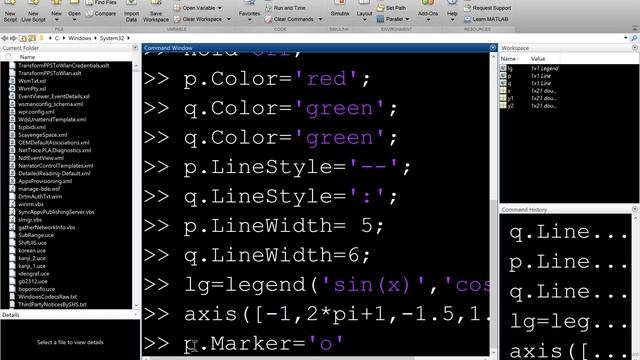The image size is (640, 360).
Task: Expand the Parallel dropdown arrow
Action: (407, 19)
